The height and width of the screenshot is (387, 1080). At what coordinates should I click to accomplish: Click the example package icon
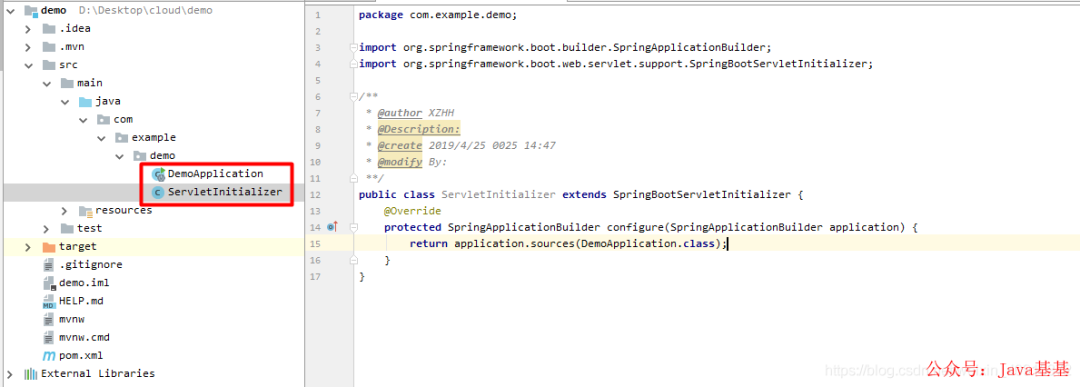pos(121,138)
